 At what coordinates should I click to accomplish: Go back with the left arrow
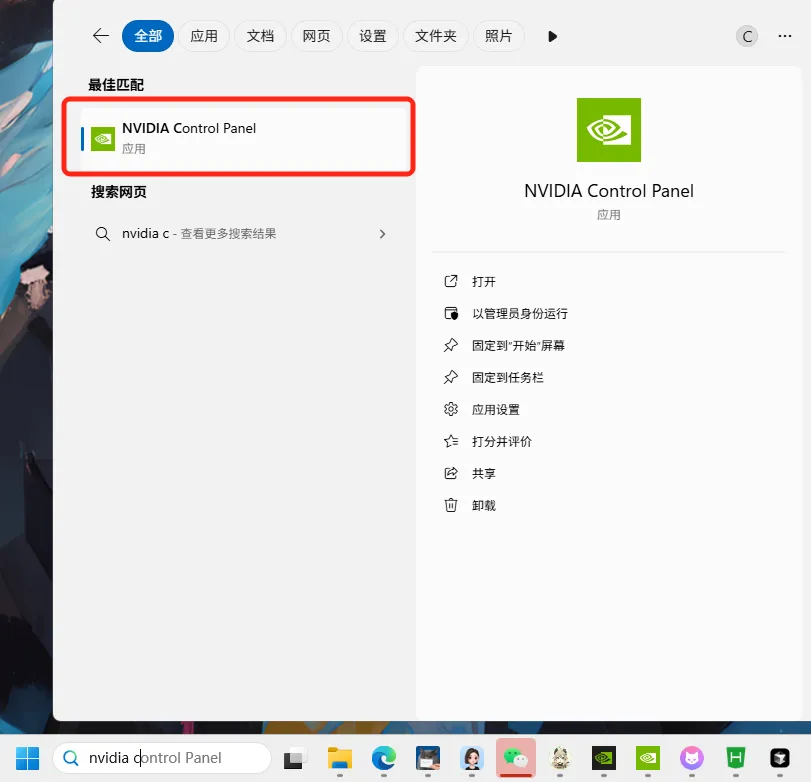point(100,36)
